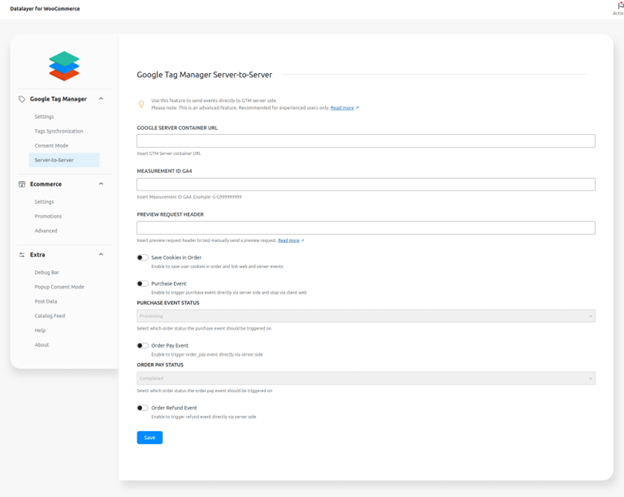Screen dimensions: 624x497
Task: Focus the Measurement ID GA4 field
Action: [366, 184]
